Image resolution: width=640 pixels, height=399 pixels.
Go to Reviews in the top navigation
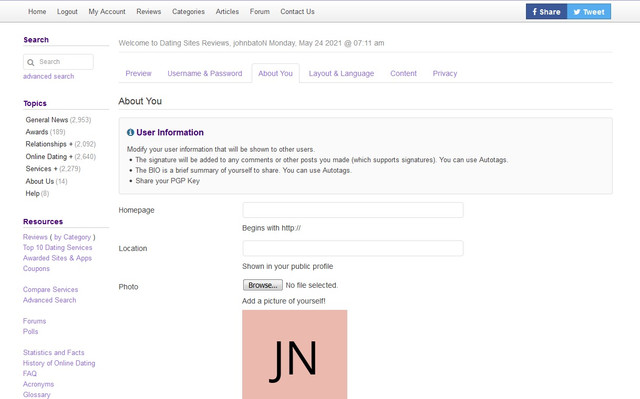coord(149,11)
